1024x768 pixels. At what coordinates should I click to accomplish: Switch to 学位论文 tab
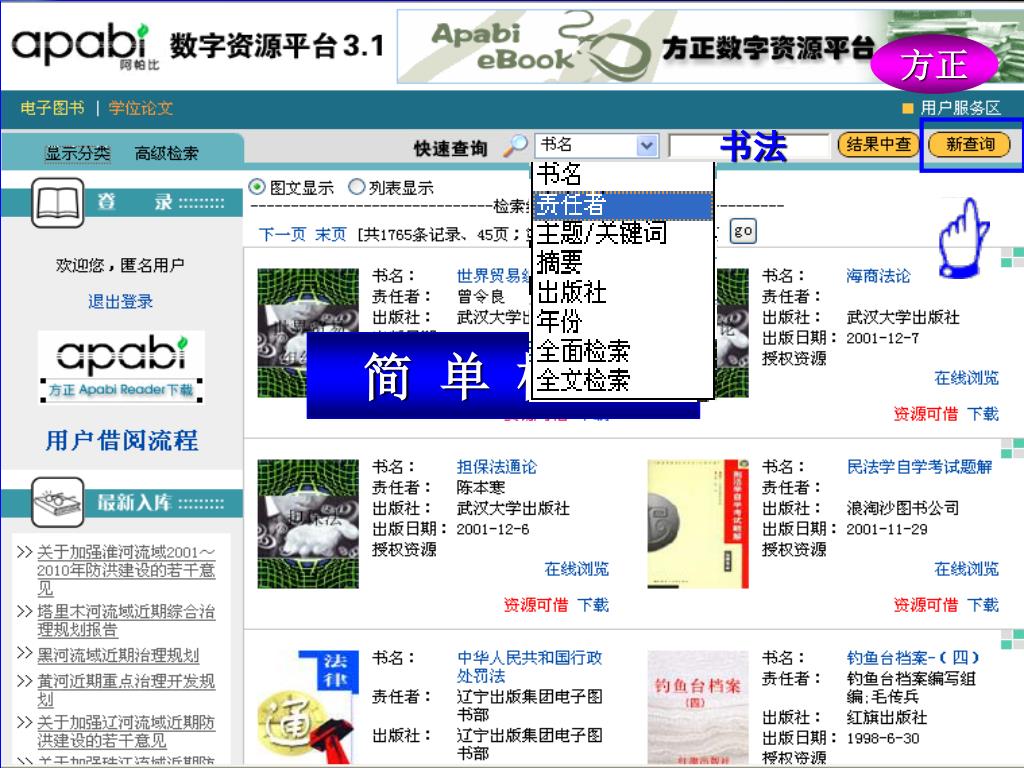tap(141, 108)
